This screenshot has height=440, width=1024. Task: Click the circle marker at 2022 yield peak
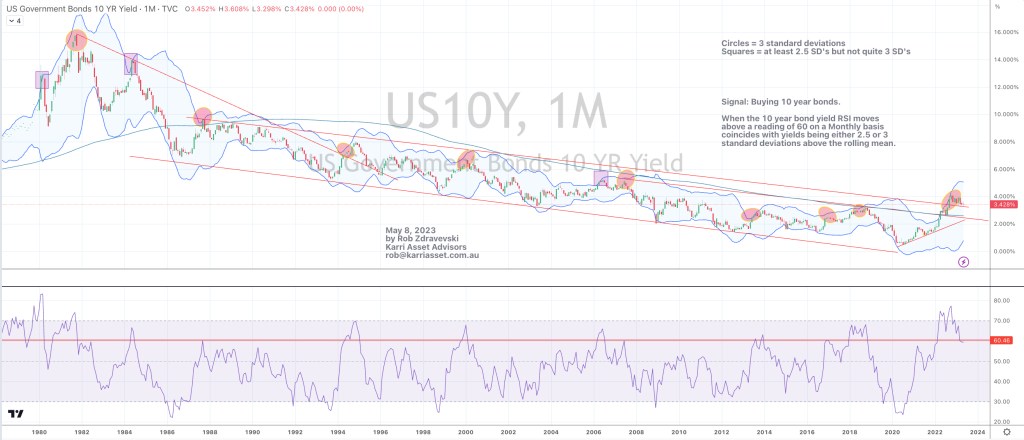pos(953,199)
